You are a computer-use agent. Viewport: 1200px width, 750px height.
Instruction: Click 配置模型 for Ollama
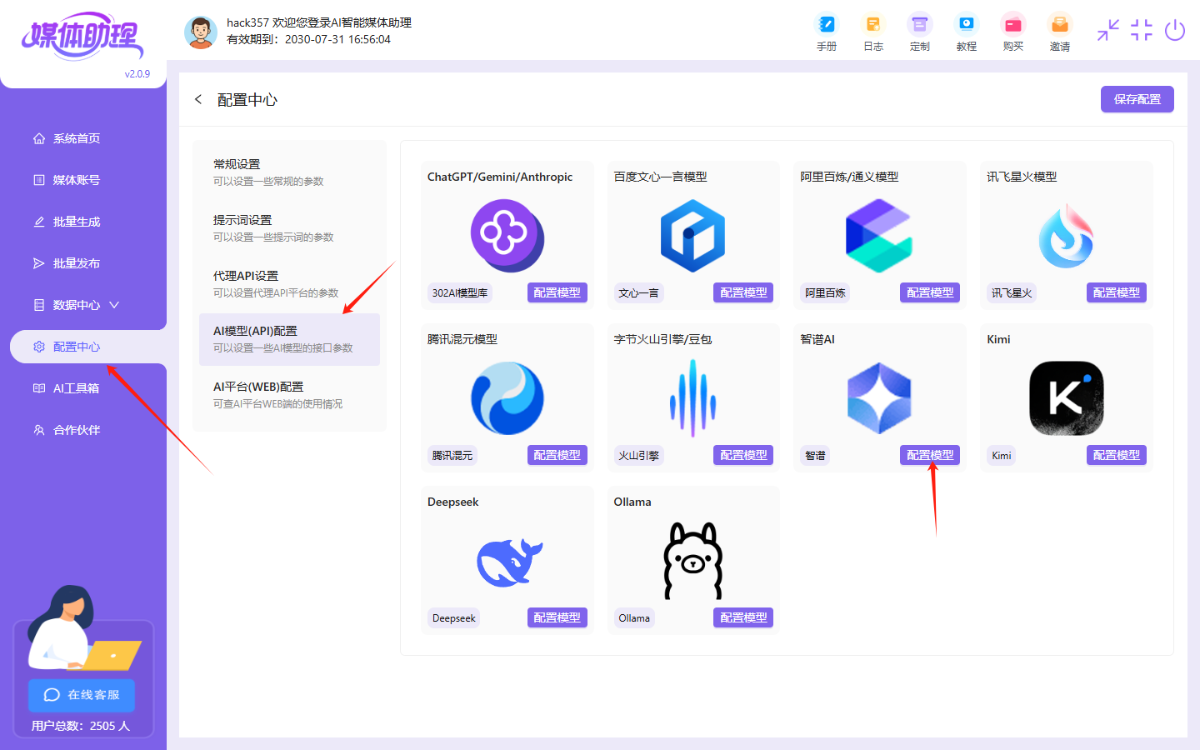point(743,617)
